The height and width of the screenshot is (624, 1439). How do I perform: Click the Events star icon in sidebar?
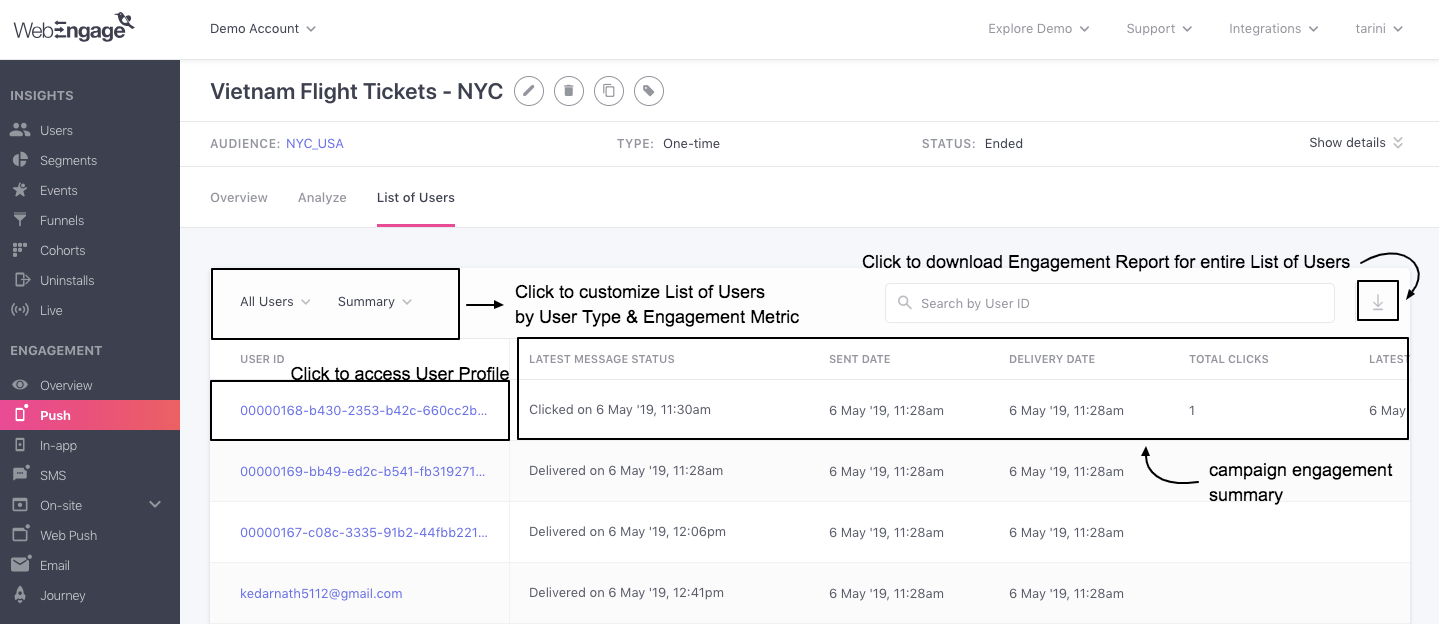click(20, 190)
